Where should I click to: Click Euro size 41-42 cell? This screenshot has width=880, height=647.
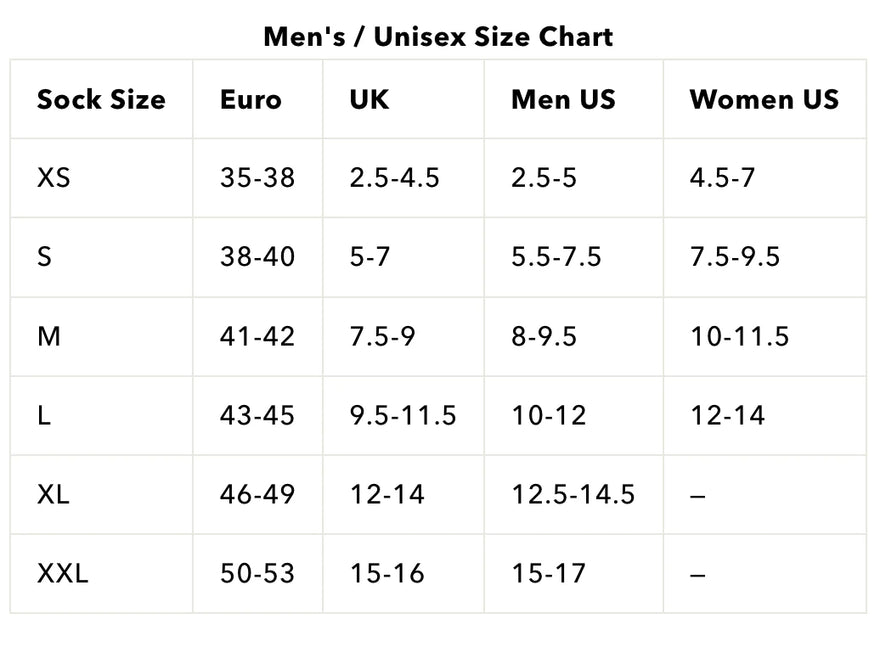pyautogui.click(x=258, y=336)
